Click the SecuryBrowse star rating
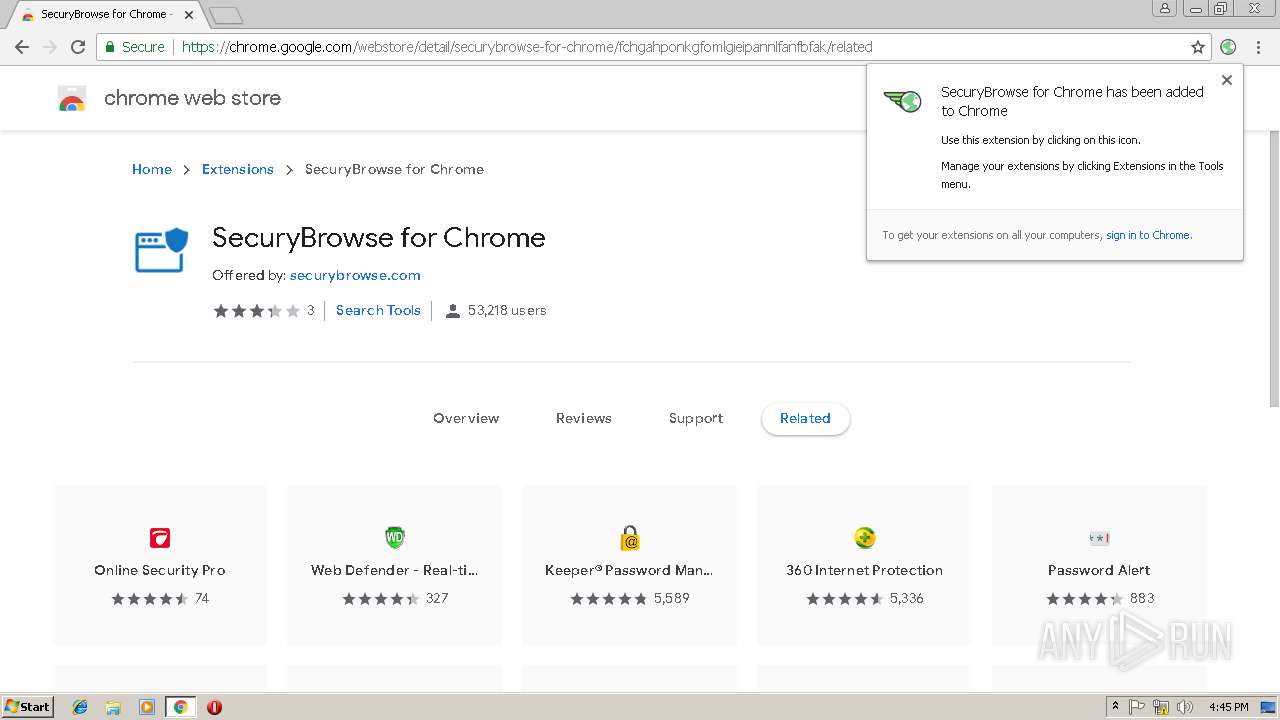Image resolution: width=1280 pixels, height=720 pixels. click(257, 311)
